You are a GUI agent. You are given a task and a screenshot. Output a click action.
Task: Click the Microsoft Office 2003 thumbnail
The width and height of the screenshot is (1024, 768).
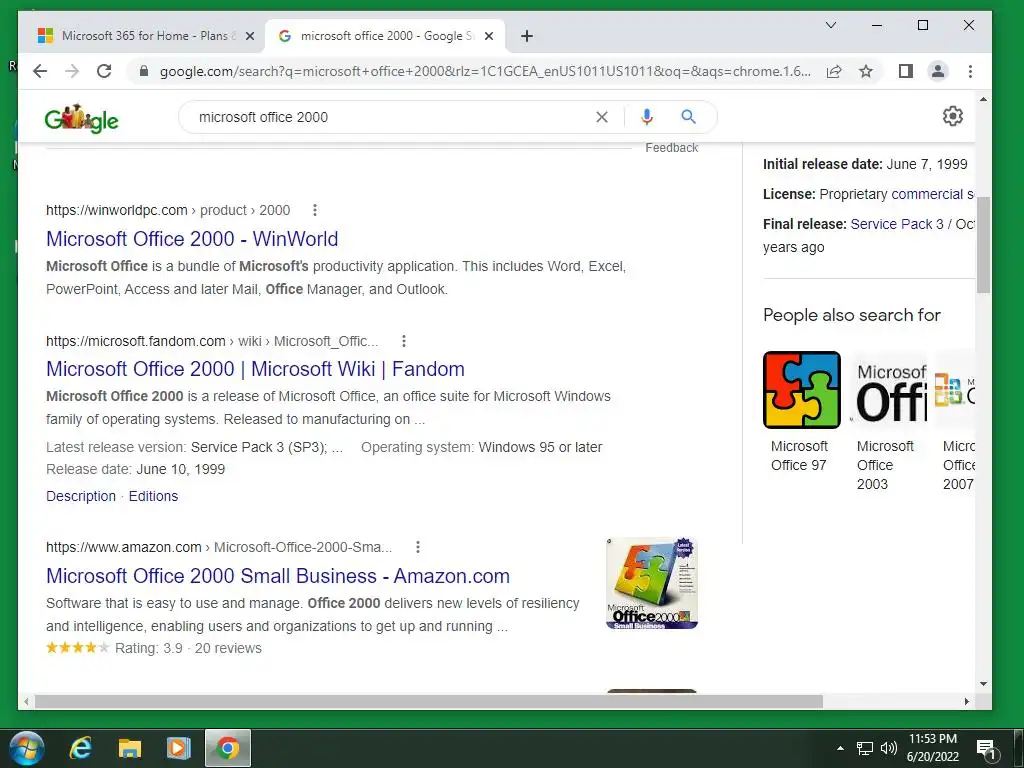(888, 390)
